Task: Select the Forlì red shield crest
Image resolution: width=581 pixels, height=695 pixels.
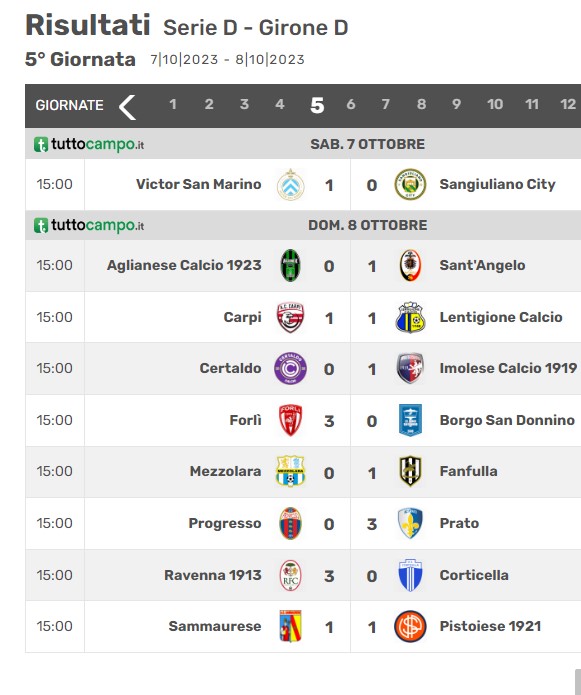Action: [290, 420]
